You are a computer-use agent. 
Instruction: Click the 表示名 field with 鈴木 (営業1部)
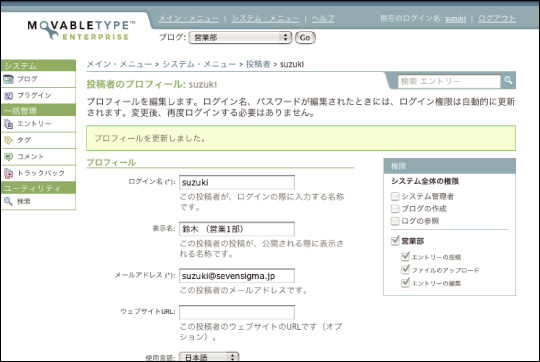(237, 229)
